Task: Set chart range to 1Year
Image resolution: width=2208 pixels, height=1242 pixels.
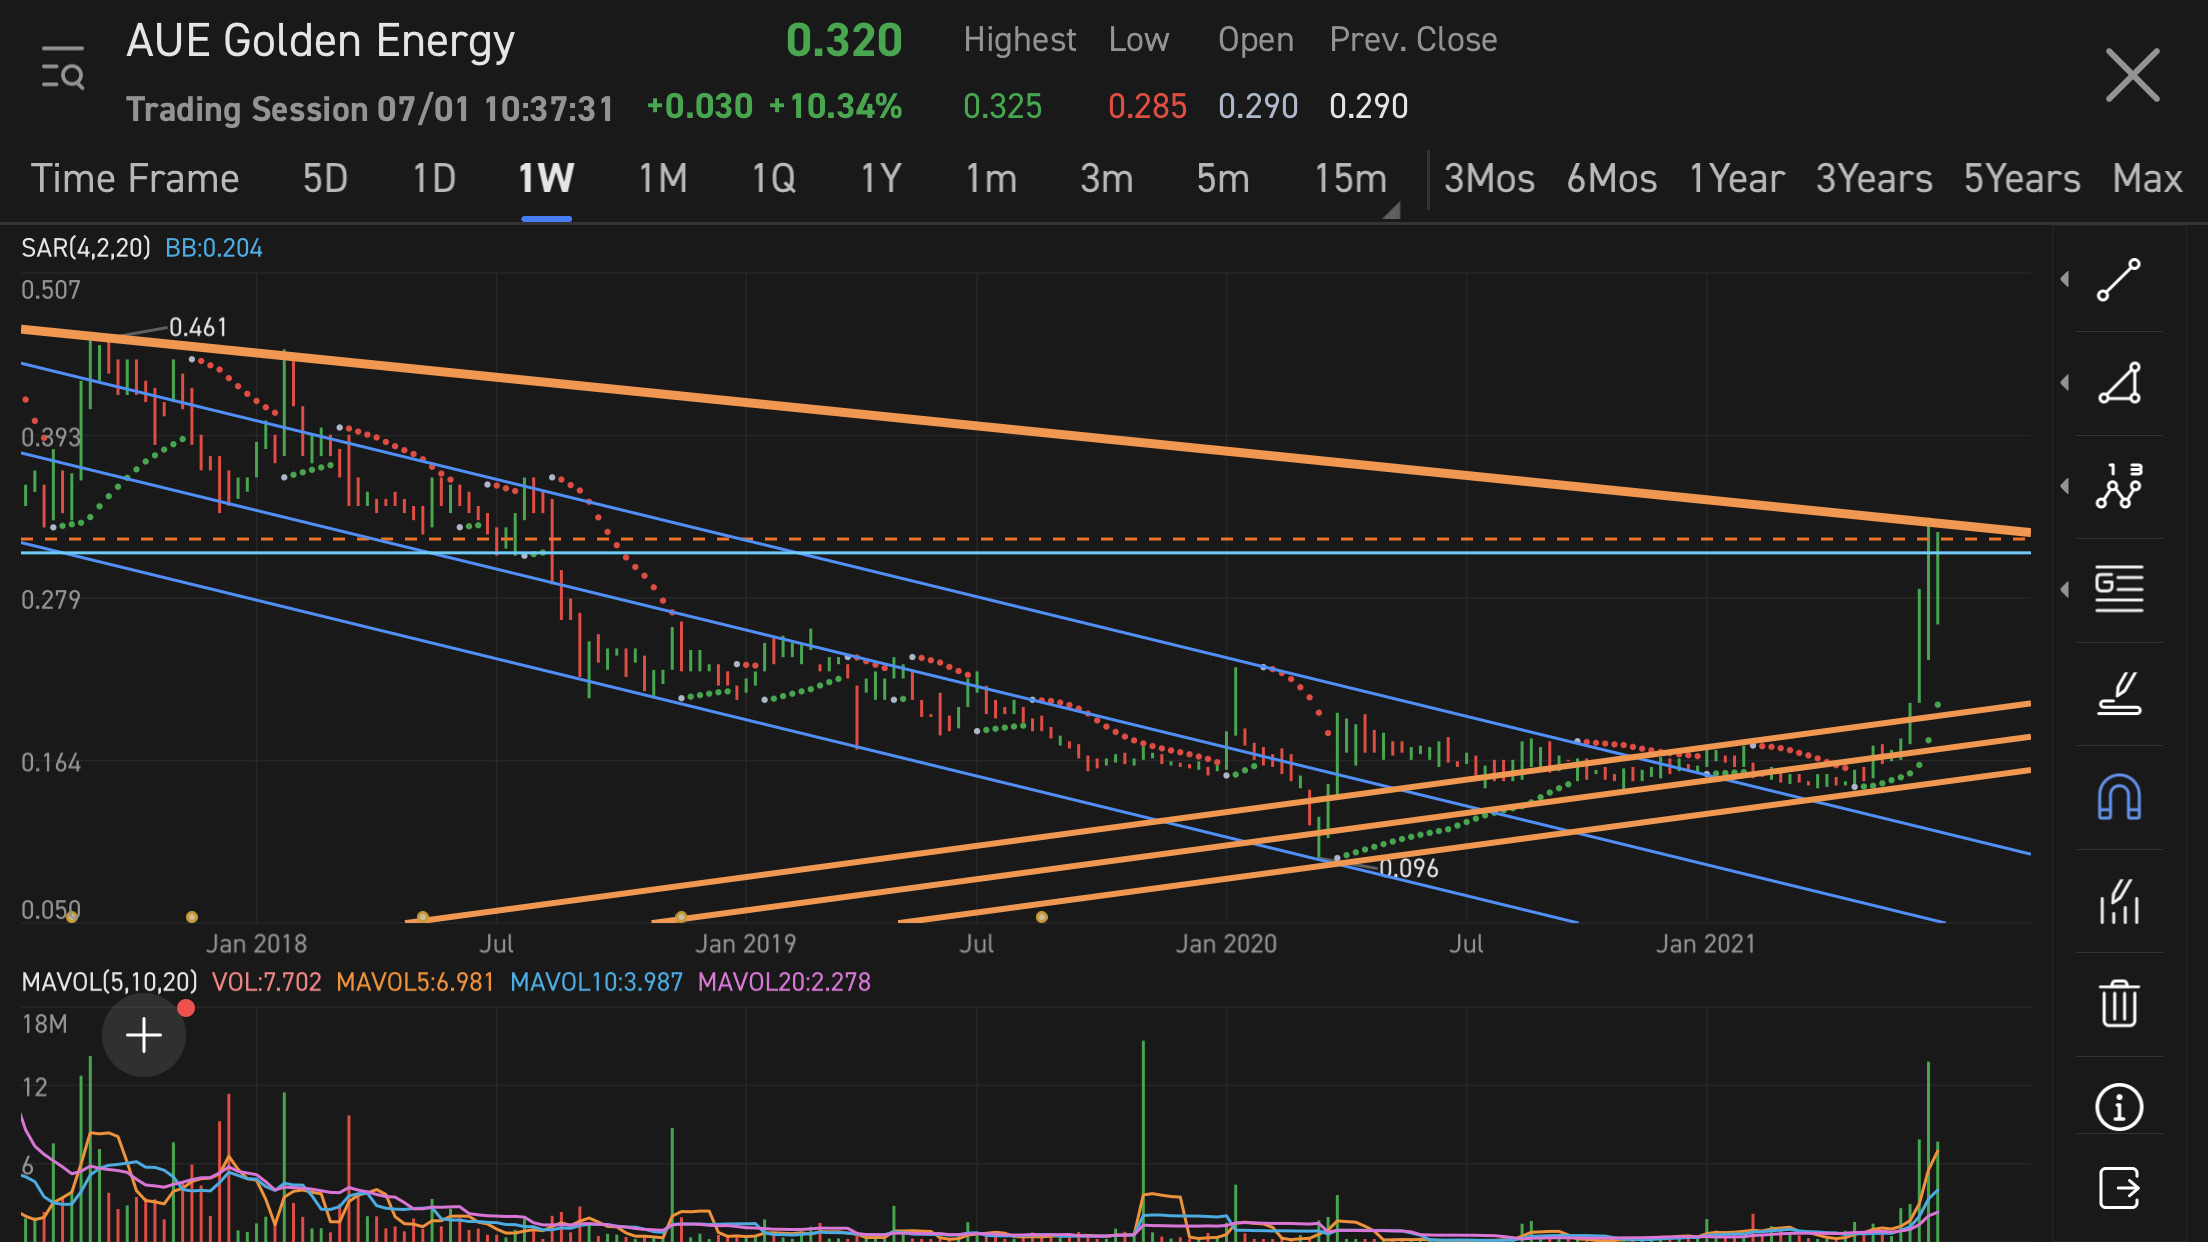Action: tap(1736, 179)
